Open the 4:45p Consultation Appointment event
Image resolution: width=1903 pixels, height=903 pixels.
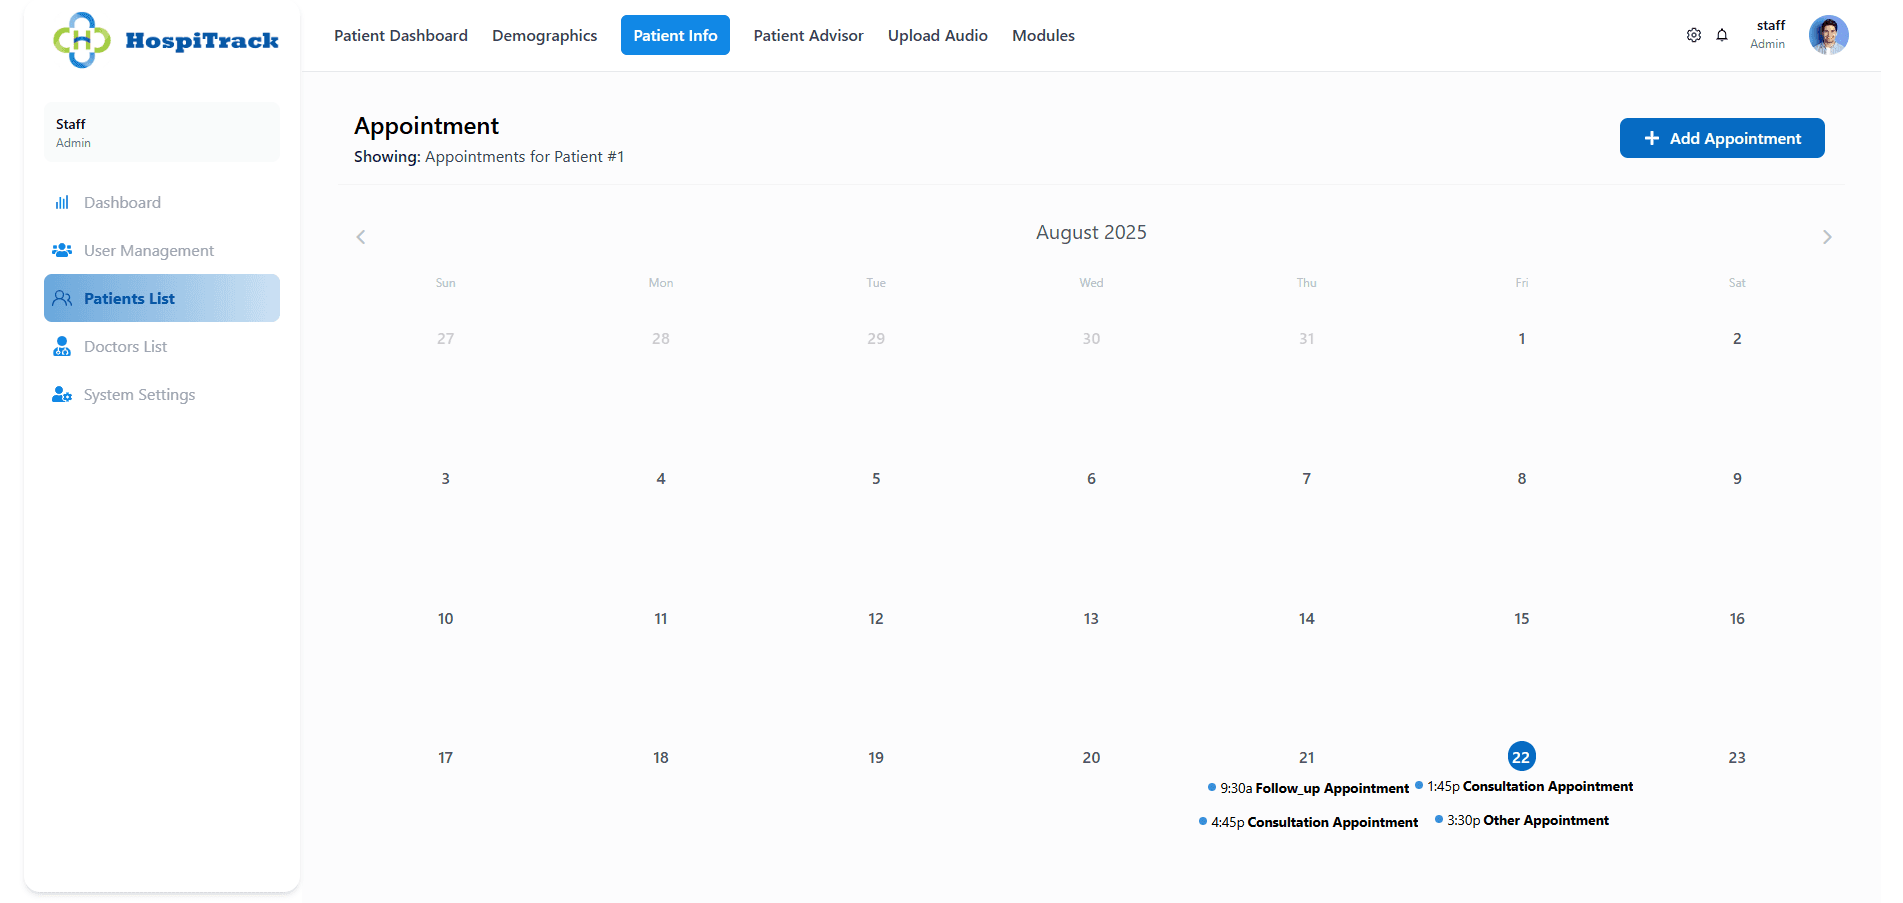(x=1309, y=823)
